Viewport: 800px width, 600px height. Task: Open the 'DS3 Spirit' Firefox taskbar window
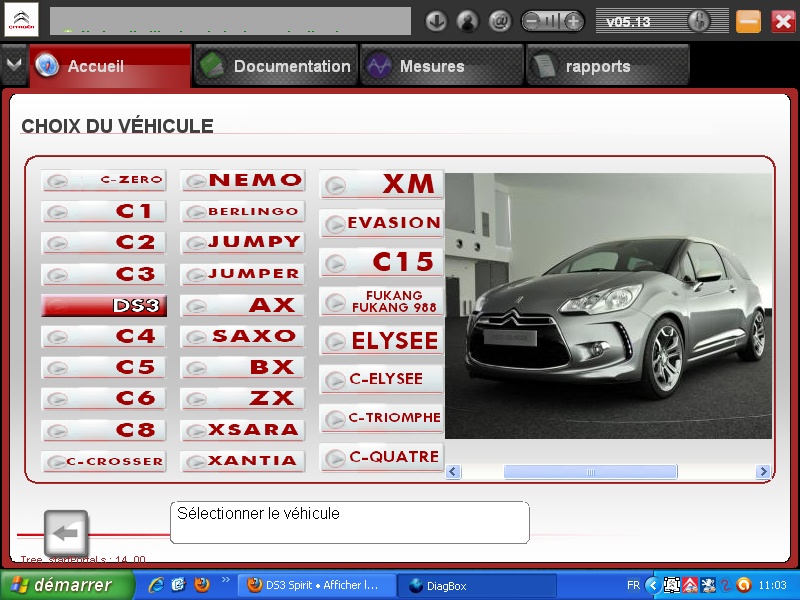[317, 585]
